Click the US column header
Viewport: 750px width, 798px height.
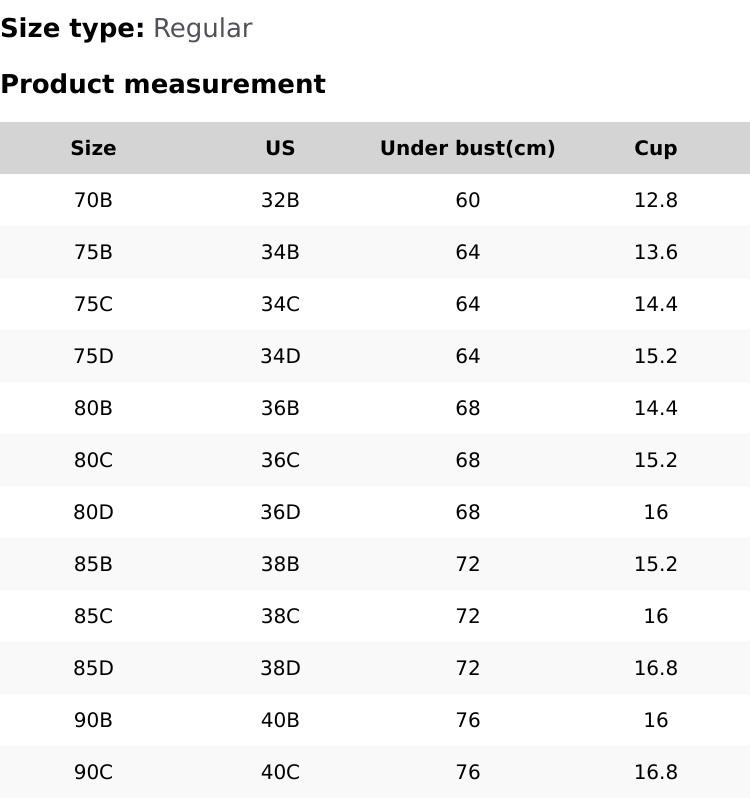[x=280, y=148]
